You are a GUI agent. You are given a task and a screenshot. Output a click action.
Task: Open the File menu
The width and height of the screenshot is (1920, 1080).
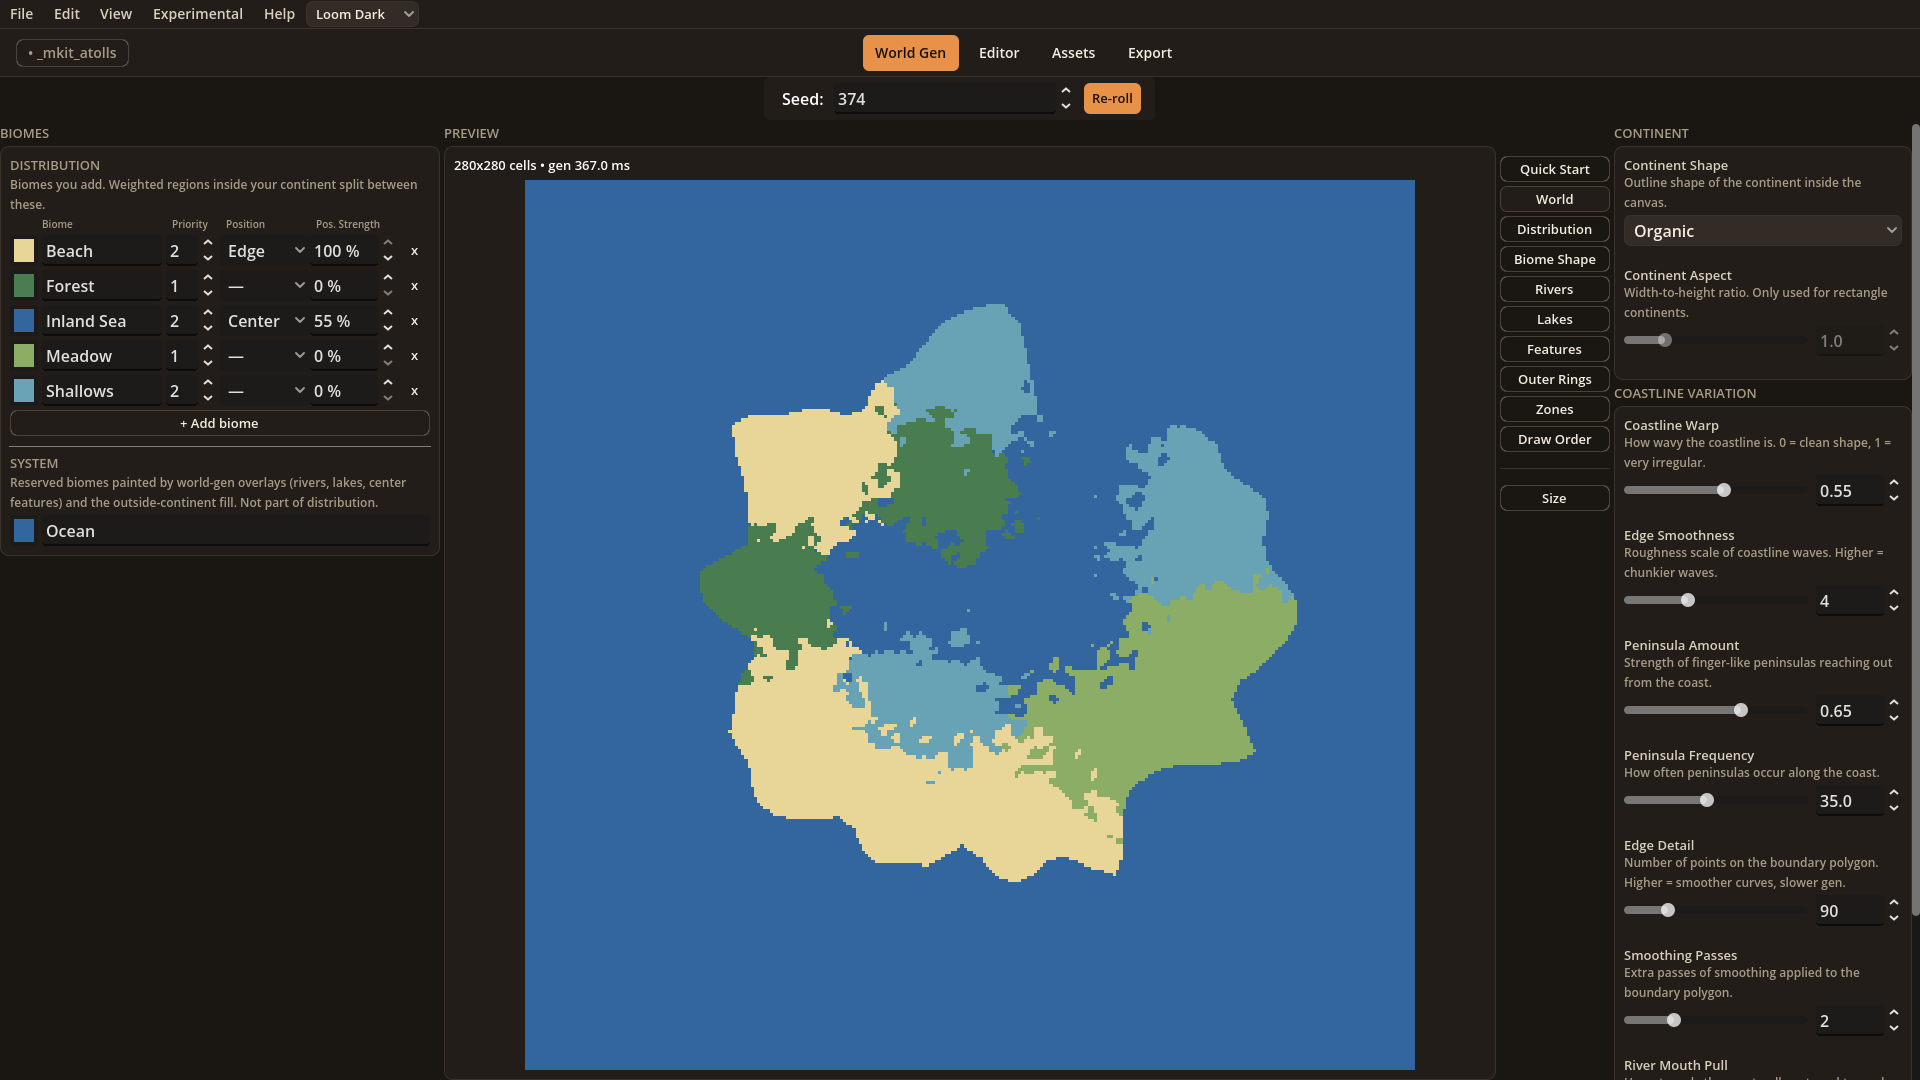pos(21,14)
